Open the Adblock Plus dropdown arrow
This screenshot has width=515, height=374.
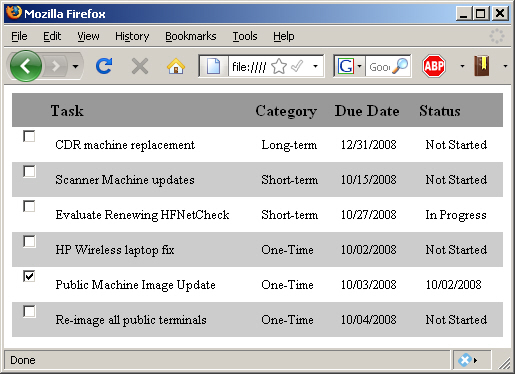click(x=462, y=66)
